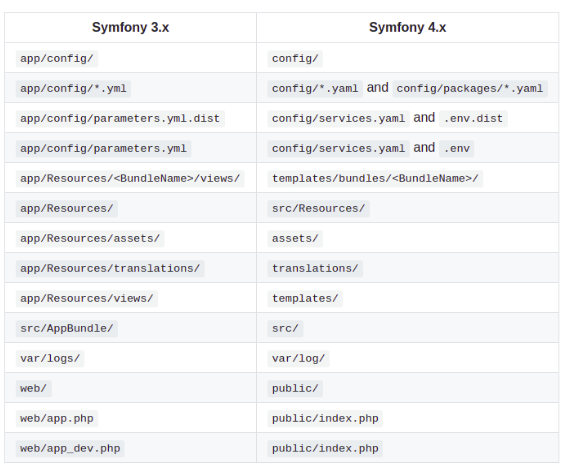This screenshot has width=566, height=475.
Task: Click 'public/index.php' in the app_dev.php row
Action: 325,448
